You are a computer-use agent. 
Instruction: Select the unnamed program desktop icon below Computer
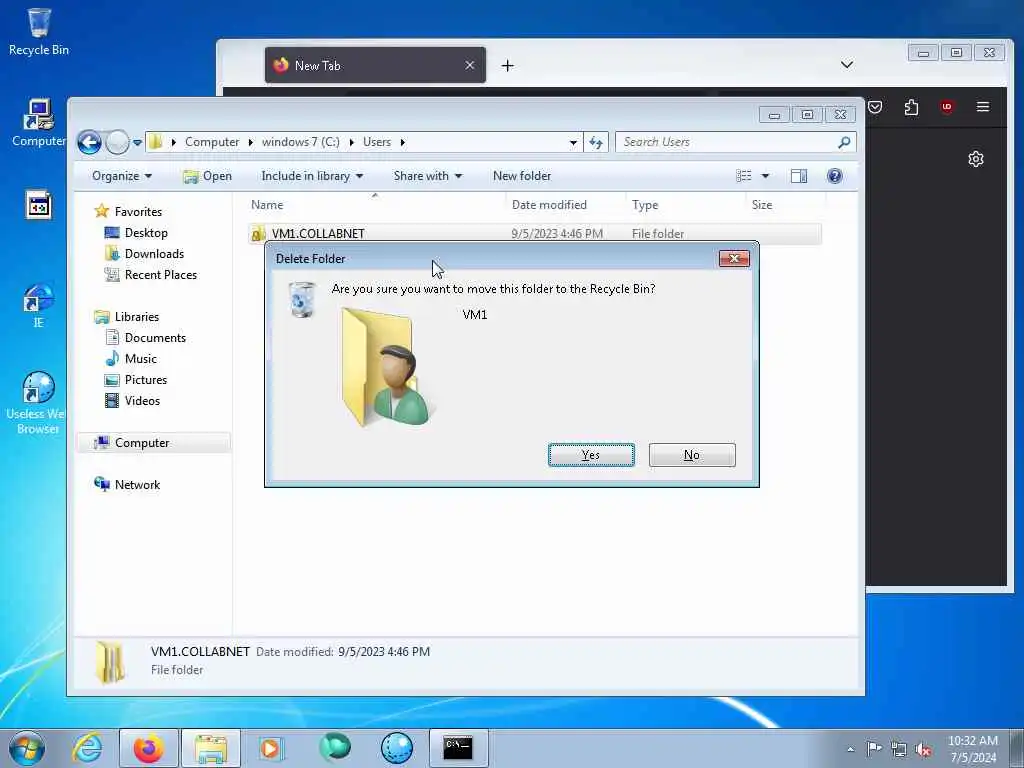[39, 206]
